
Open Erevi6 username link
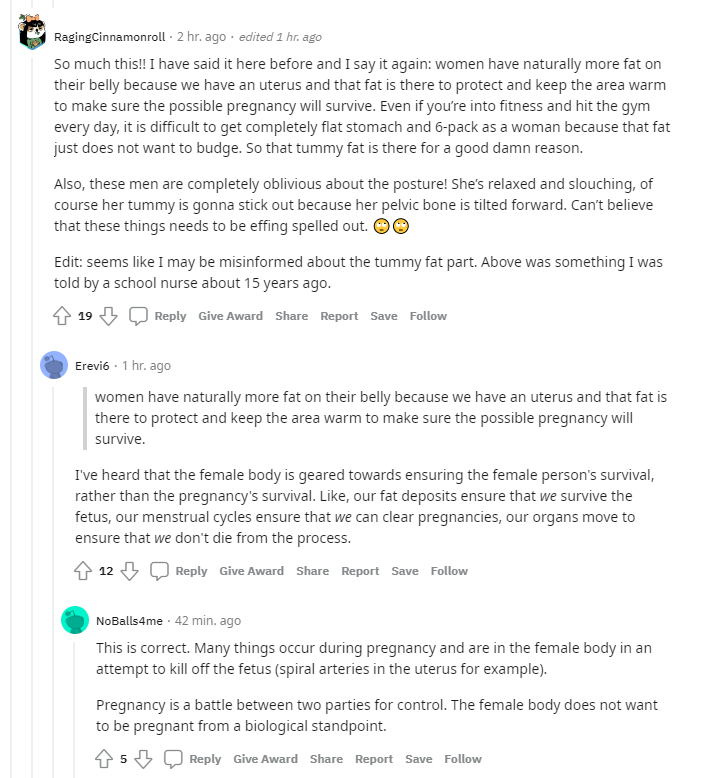[92, 366]
